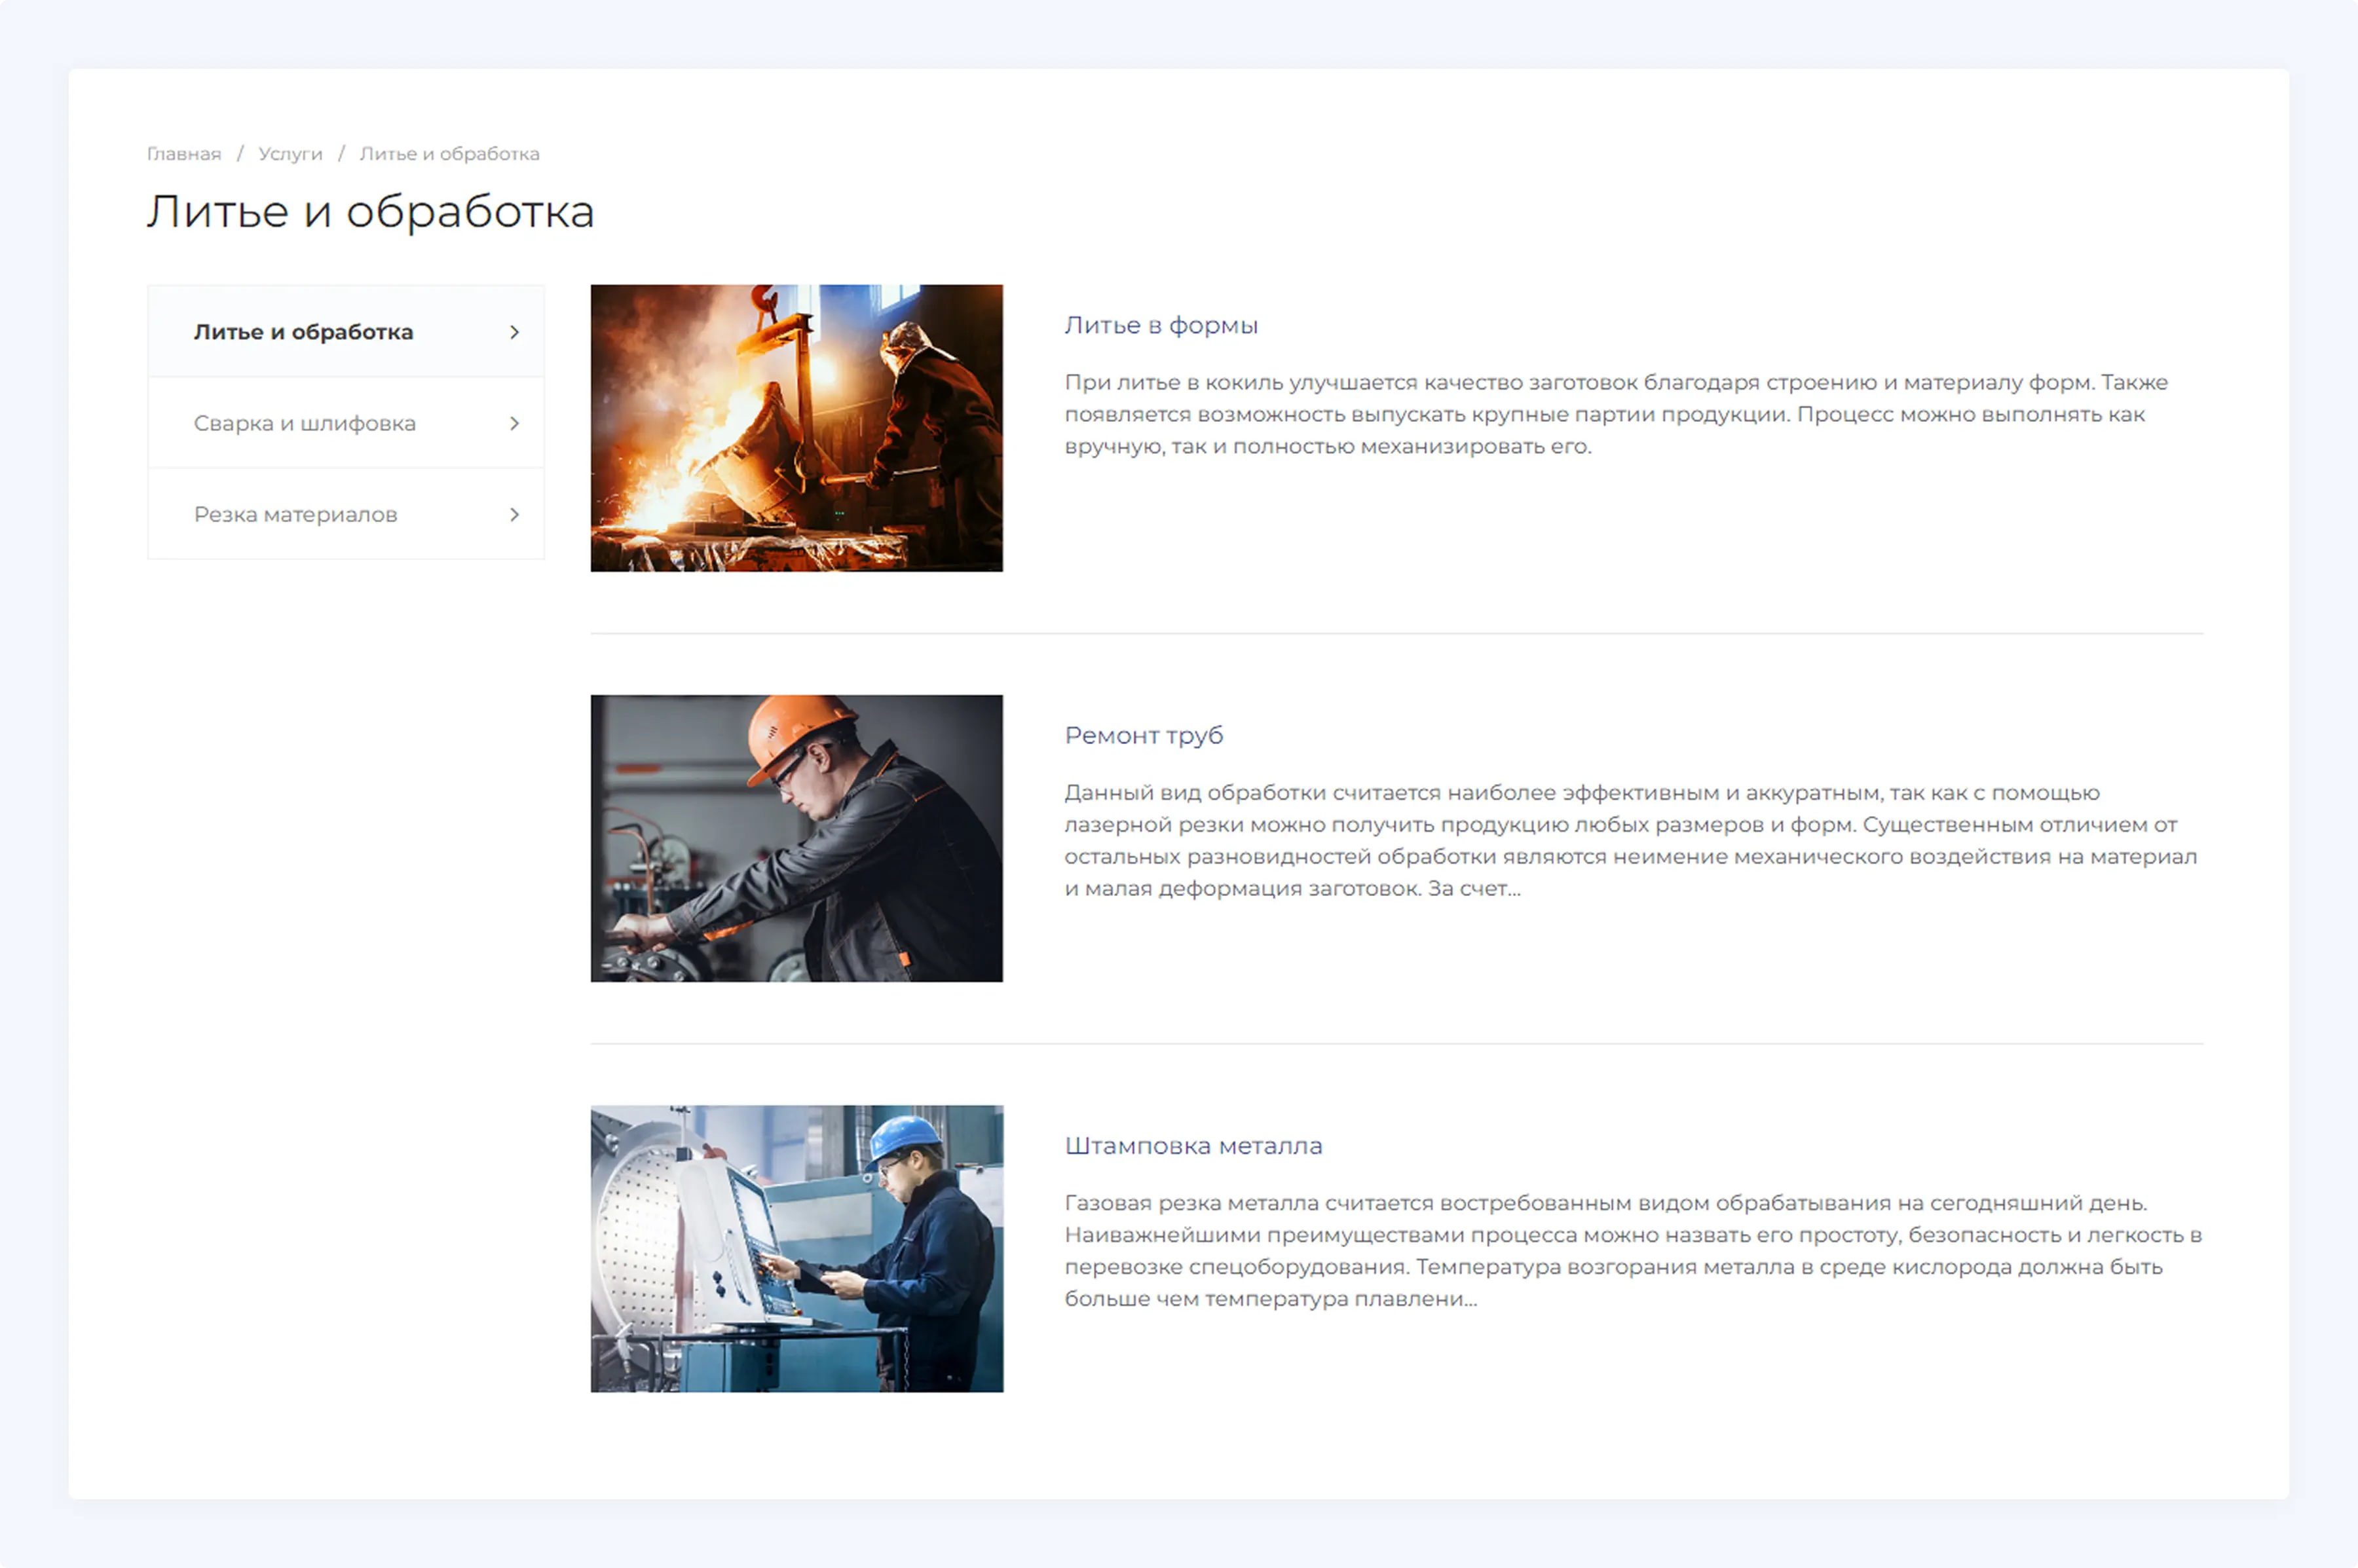The image size is (2358, 1568).
Task: Open the Литье в формы service title
Action: [1160, 325]
